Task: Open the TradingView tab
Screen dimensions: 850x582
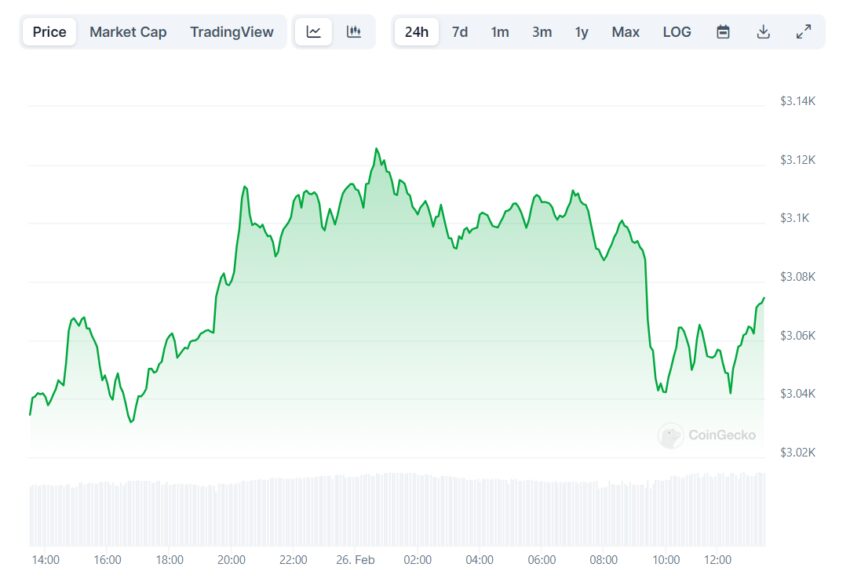Action: tap(231, 32)
